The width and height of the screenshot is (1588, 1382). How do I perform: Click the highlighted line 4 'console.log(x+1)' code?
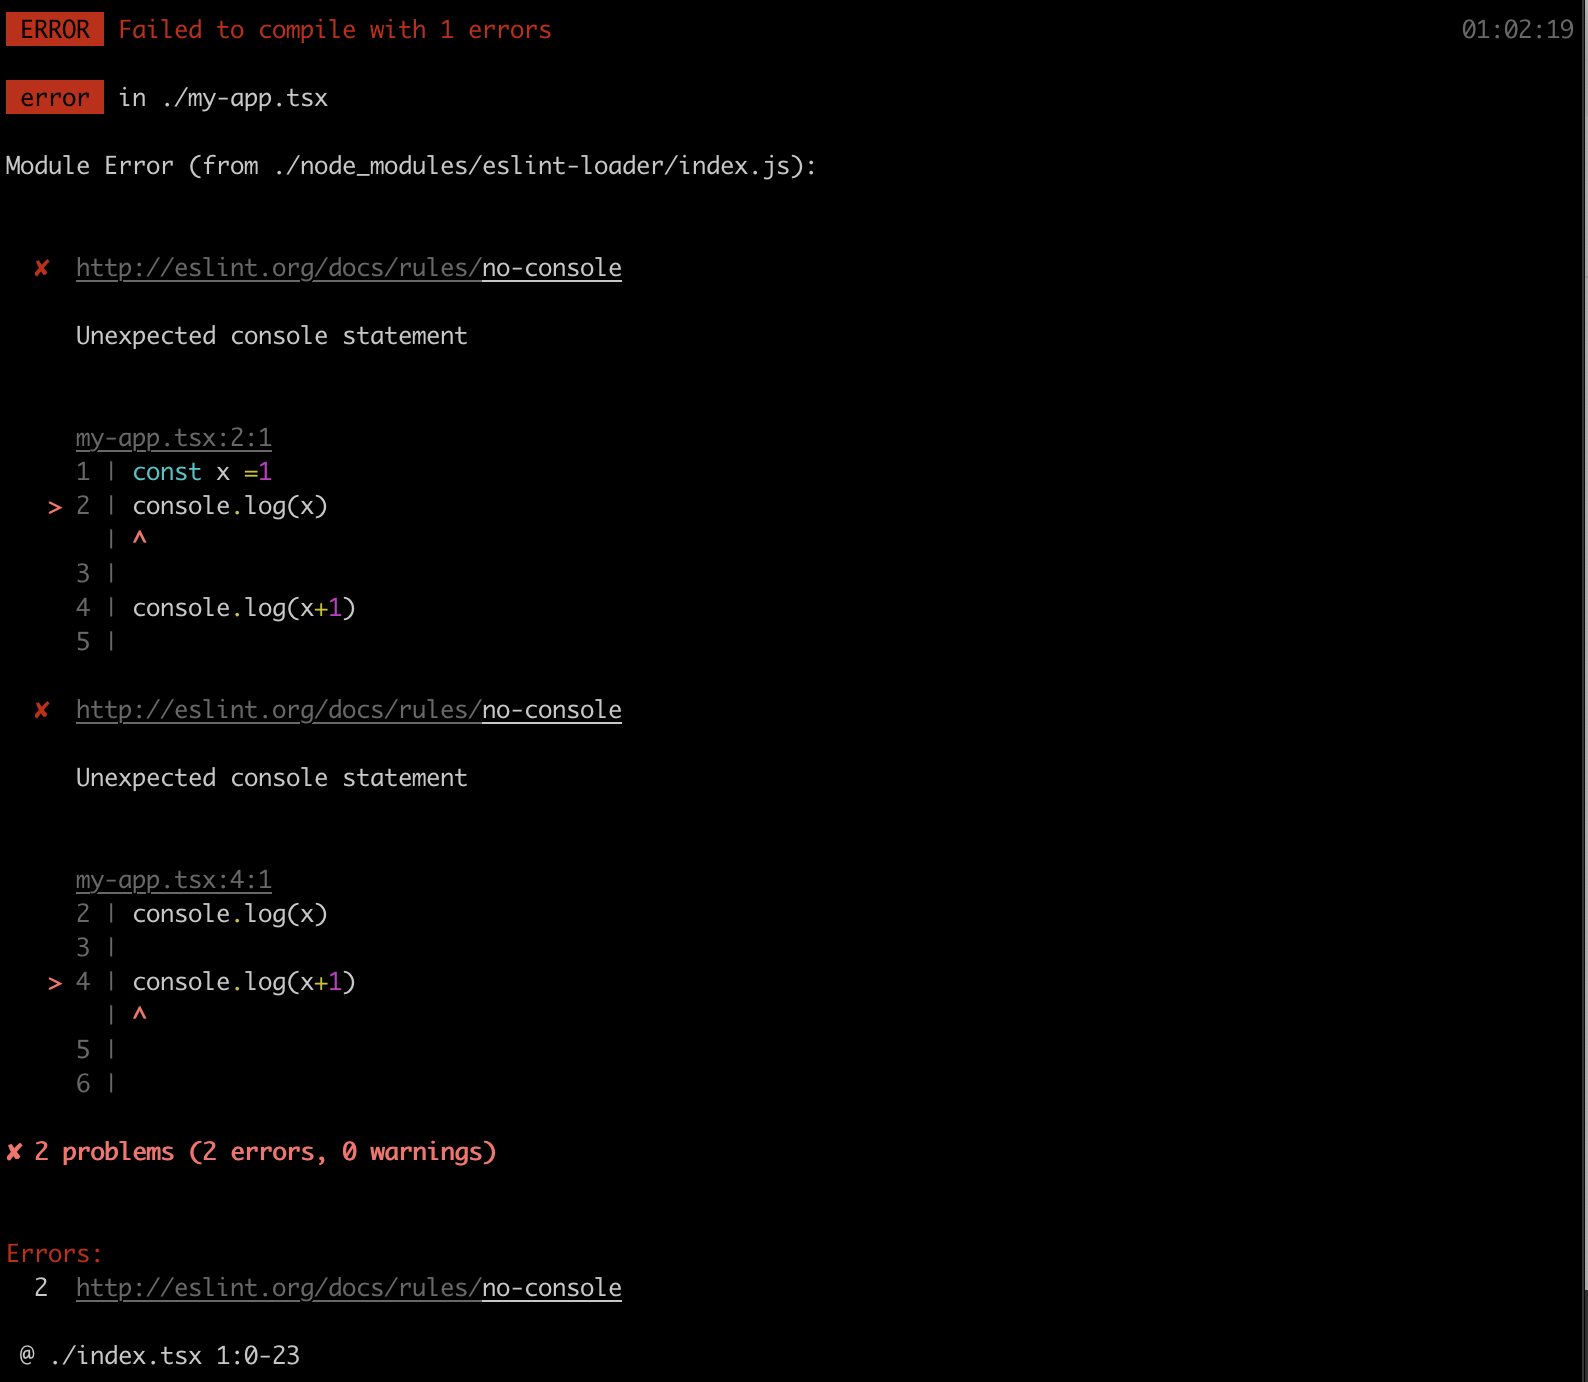[244, 982]
